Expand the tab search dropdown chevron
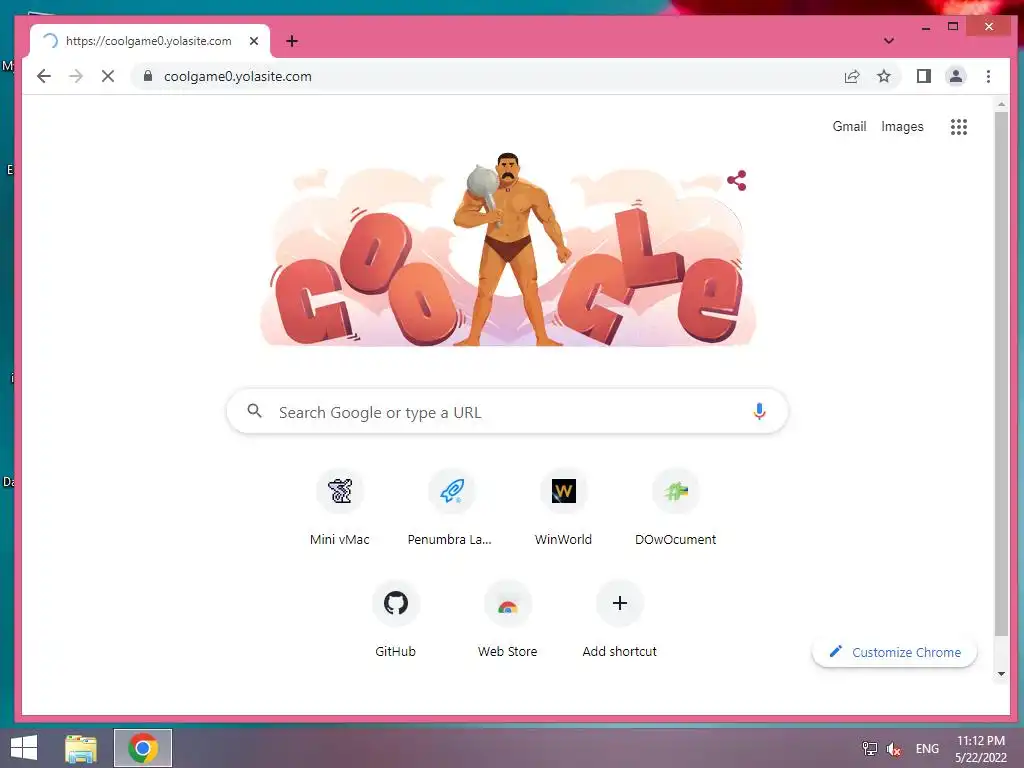The height and width of the screenshot is (768, 1024). point(889,40)
